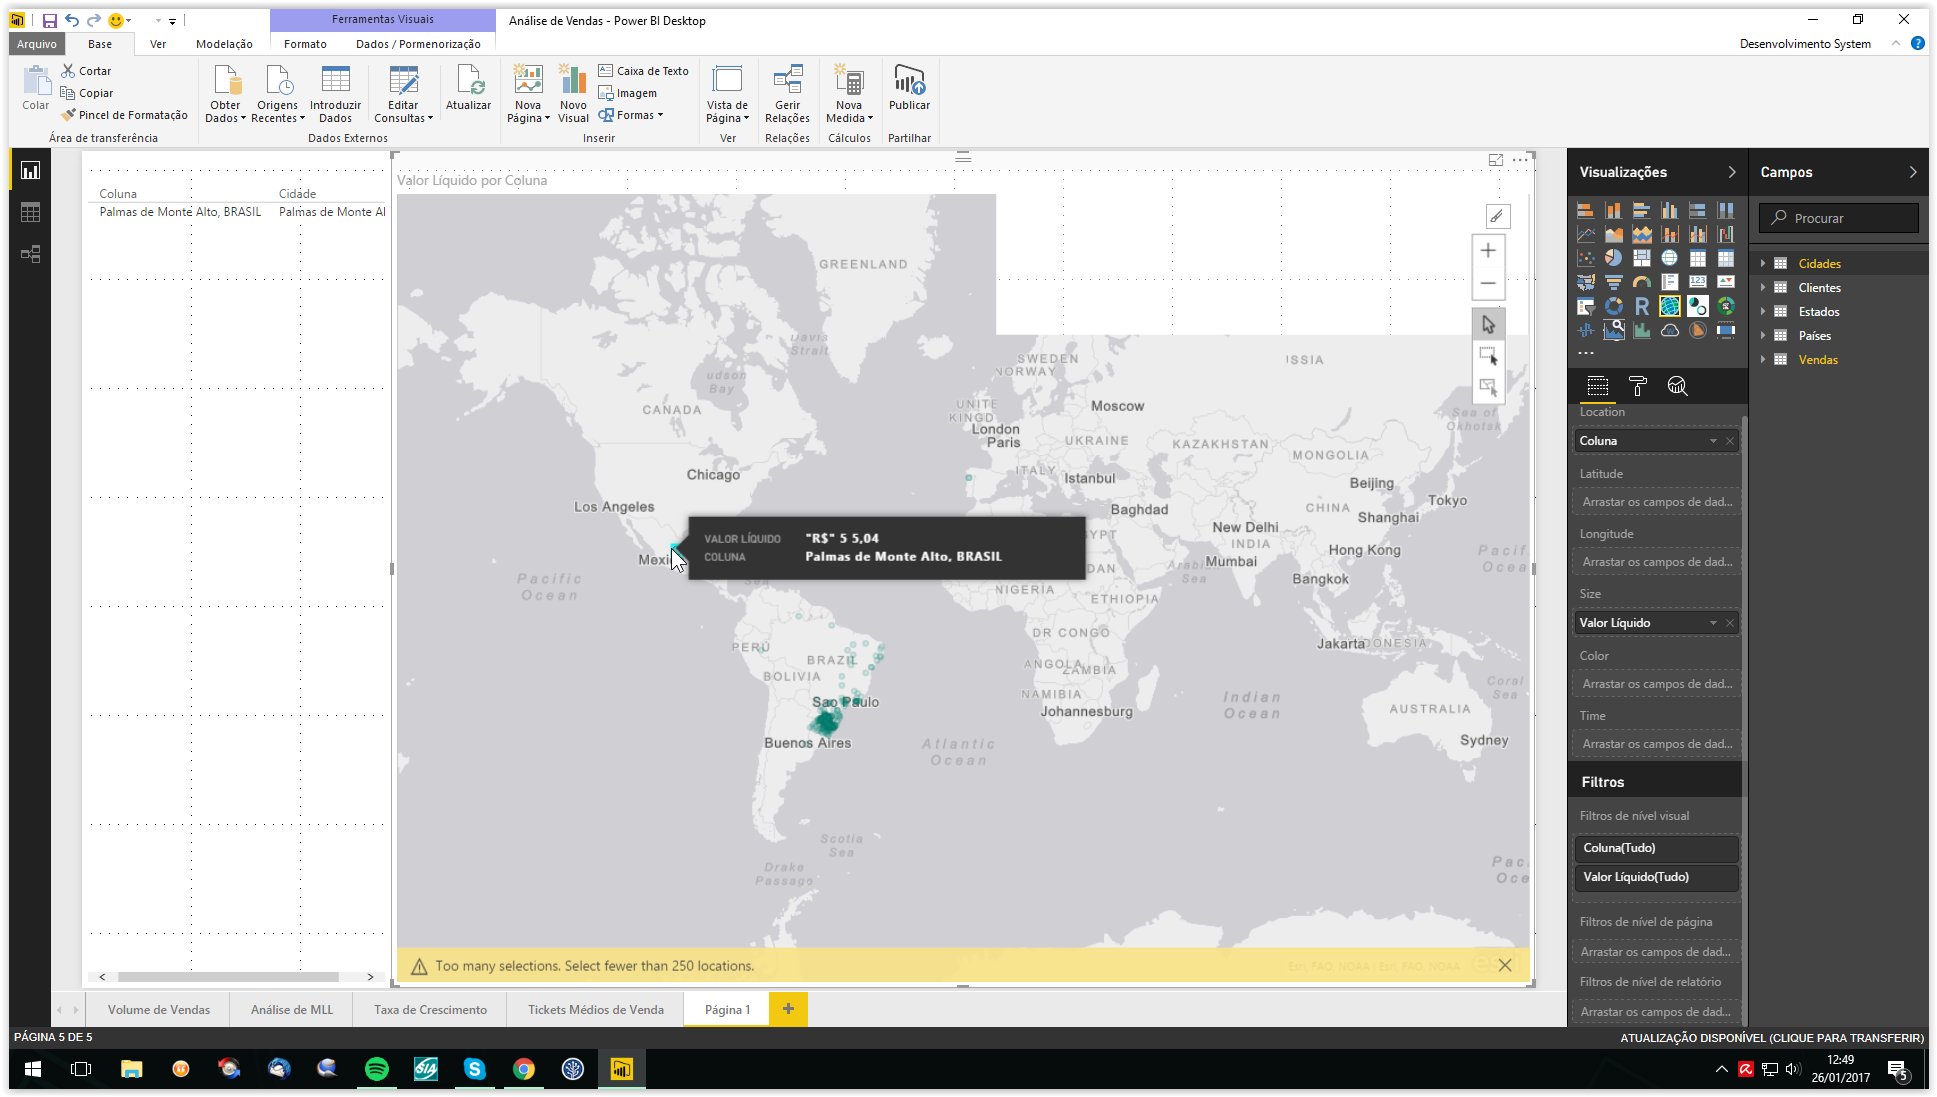This screenshot has height=1097, width=1937.
Task: Open Coluna field dropdown in Location
Action: 1713,441
